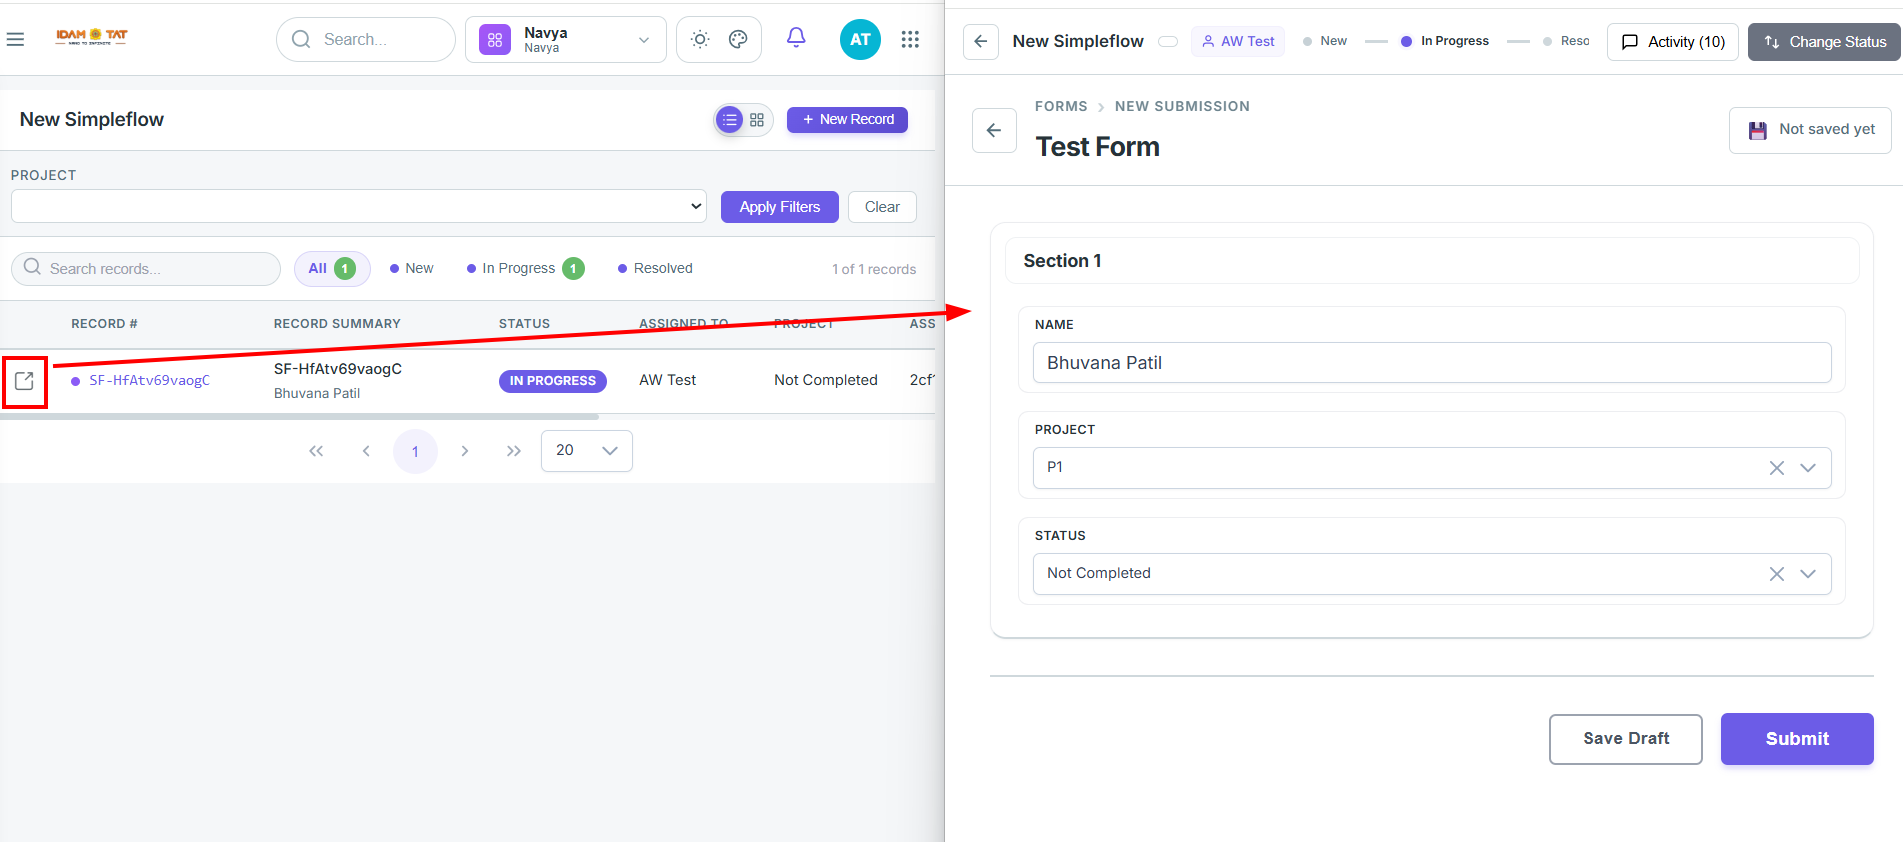Screen dimensions: 1903x842
Task: Switch to grid card view
Action: pos(757,120)
